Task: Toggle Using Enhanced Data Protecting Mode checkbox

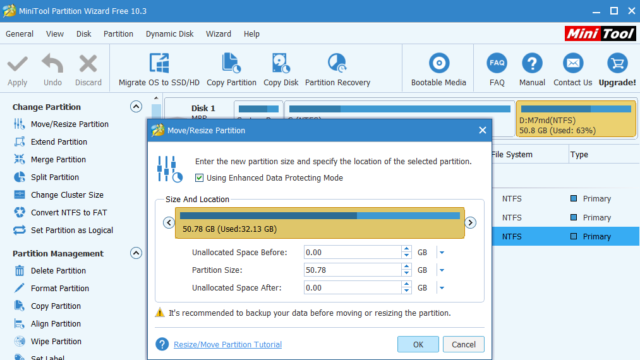Action: (x=199, y=178)
